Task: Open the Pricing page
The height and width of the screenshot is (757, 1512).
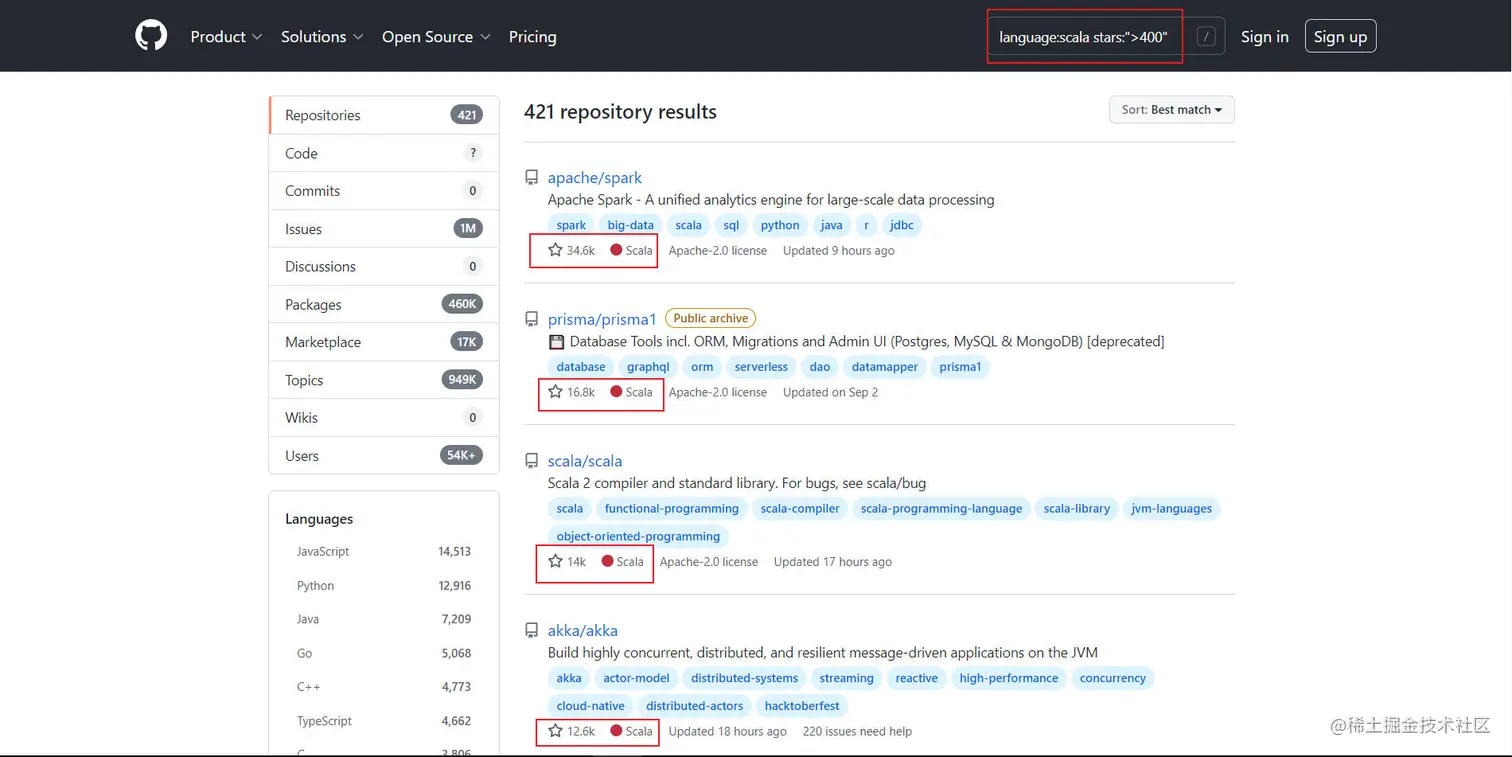Action: [532, 37]
